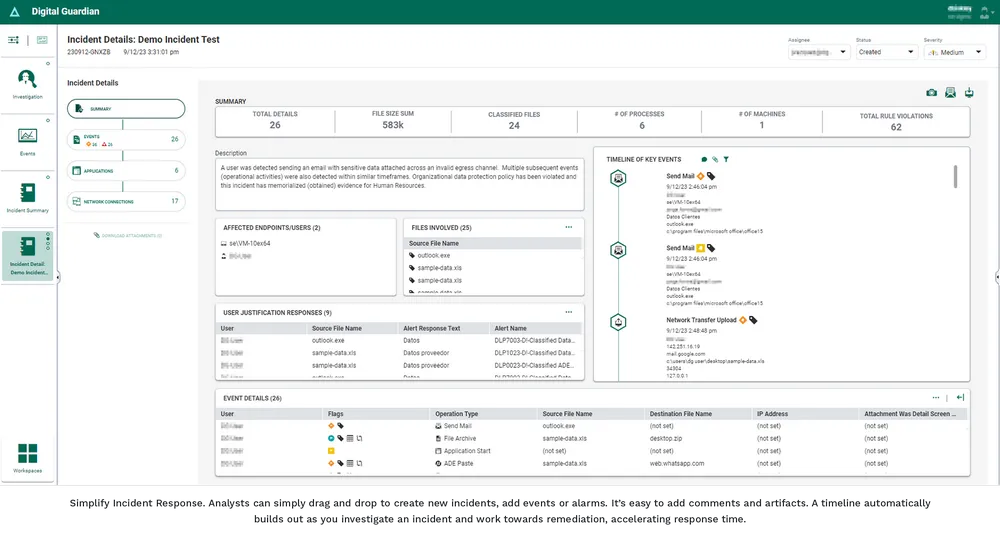1000x543 pixels.
Task: Open the Status dropdown showing Created
Action: 886,52
